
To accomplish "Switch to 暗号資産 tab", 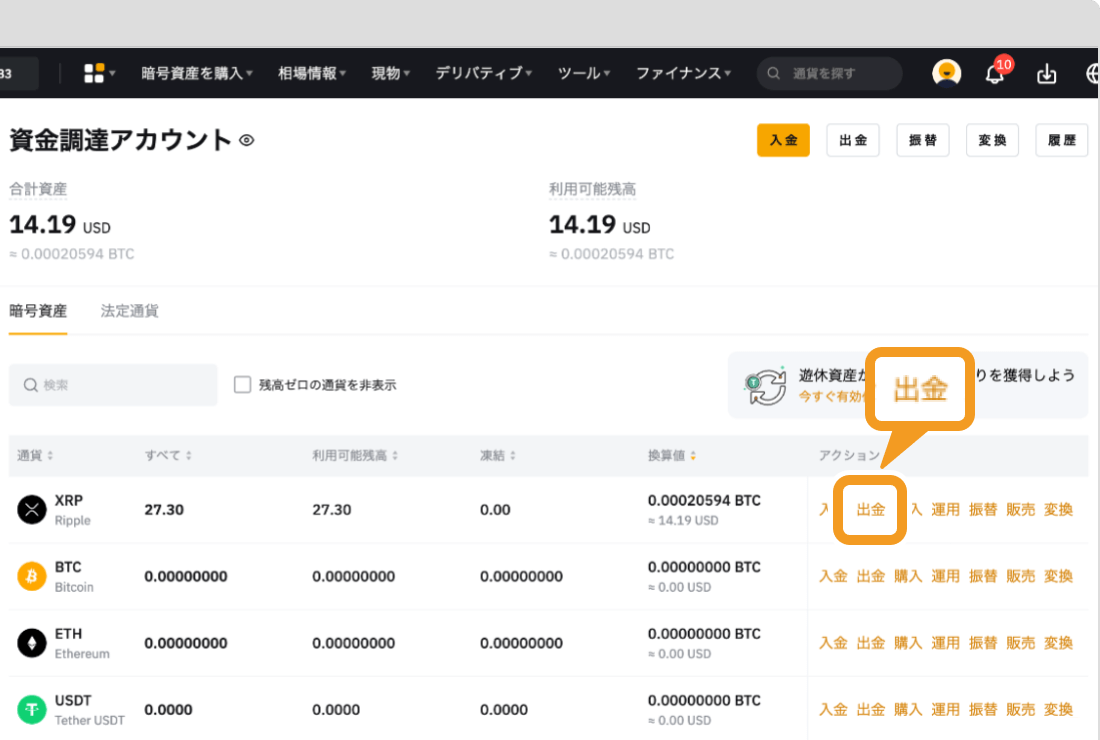I will click(x=38, y=311).
